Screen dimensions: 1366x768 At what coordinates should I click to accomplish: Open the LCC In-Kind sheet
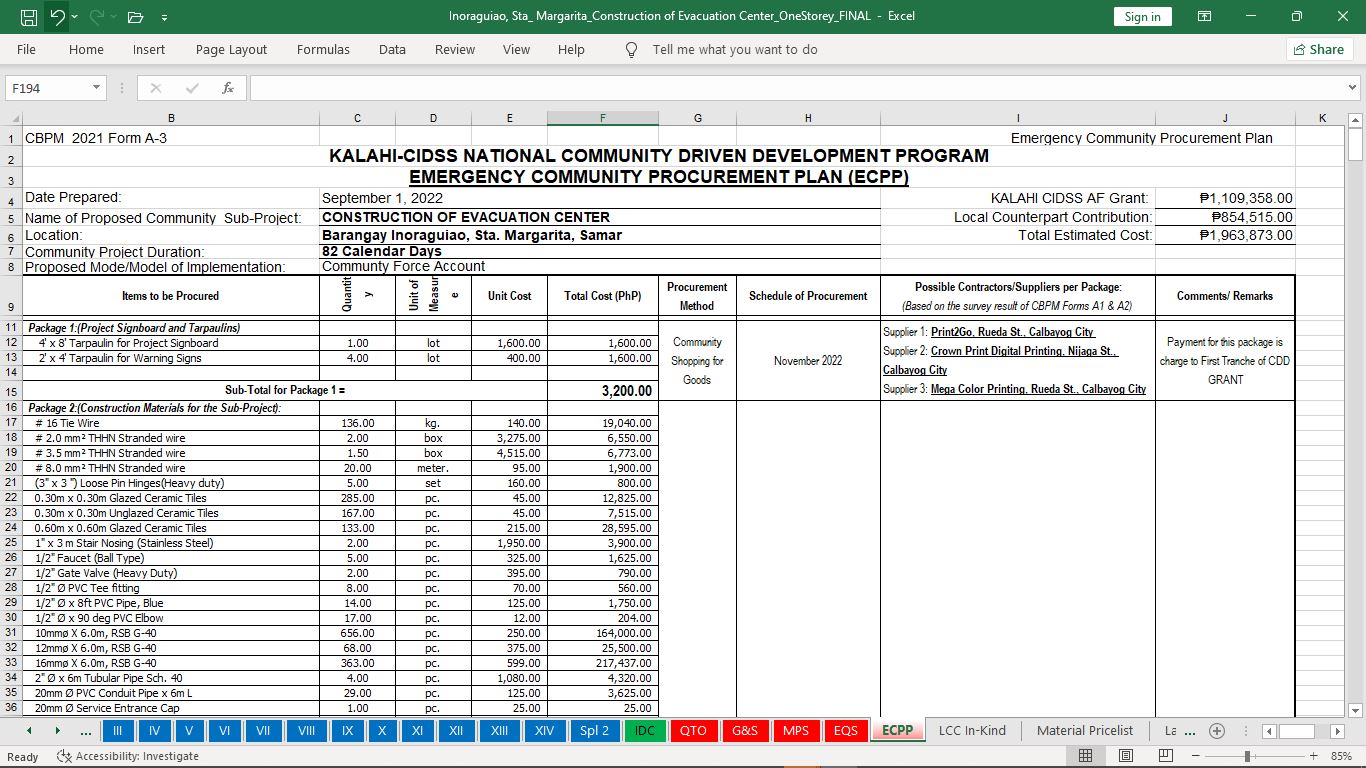(972, 731)
